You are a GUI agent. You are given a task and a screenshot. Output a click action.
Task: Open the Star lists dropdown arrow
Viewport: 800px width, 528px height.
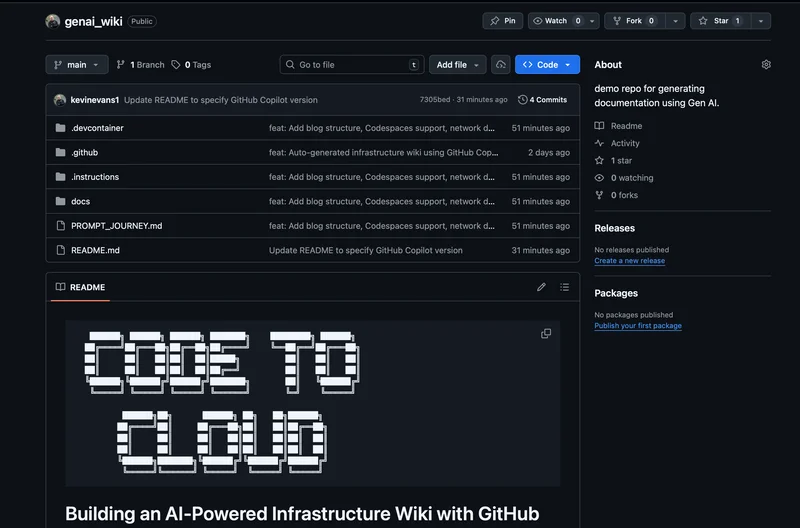(761, 21)
